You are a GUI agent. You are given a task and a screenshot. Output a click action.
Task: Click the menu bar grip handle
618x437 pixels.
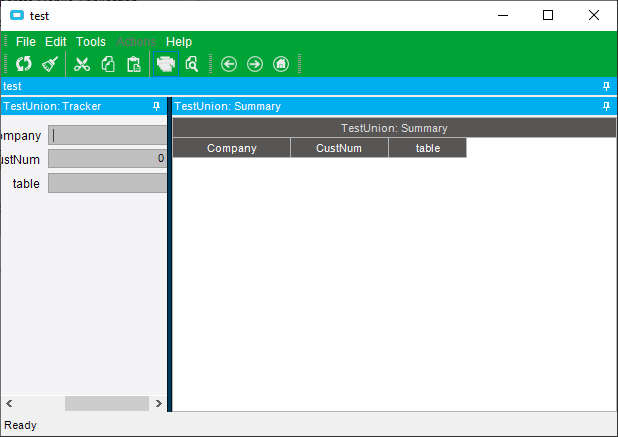tap(6, 41)
